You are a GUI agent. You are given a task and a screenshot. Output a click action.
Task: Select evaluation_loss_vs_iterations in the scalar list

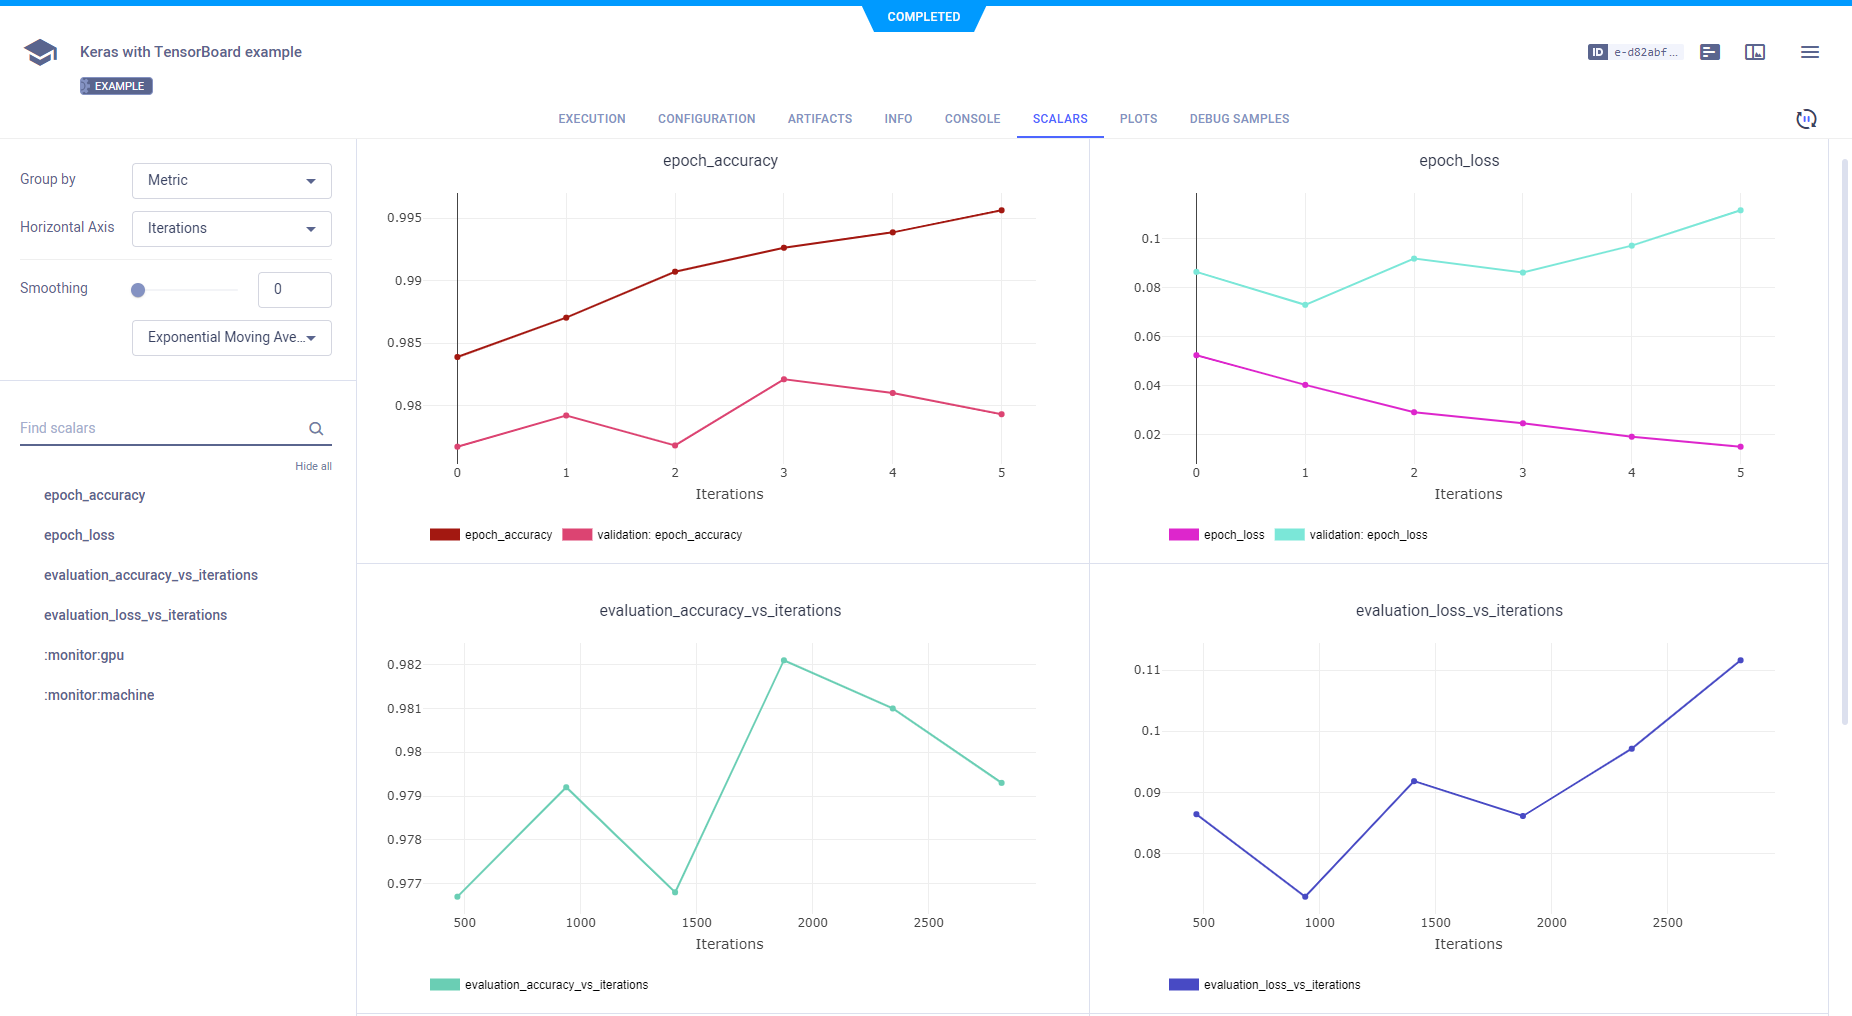[135, 615]
